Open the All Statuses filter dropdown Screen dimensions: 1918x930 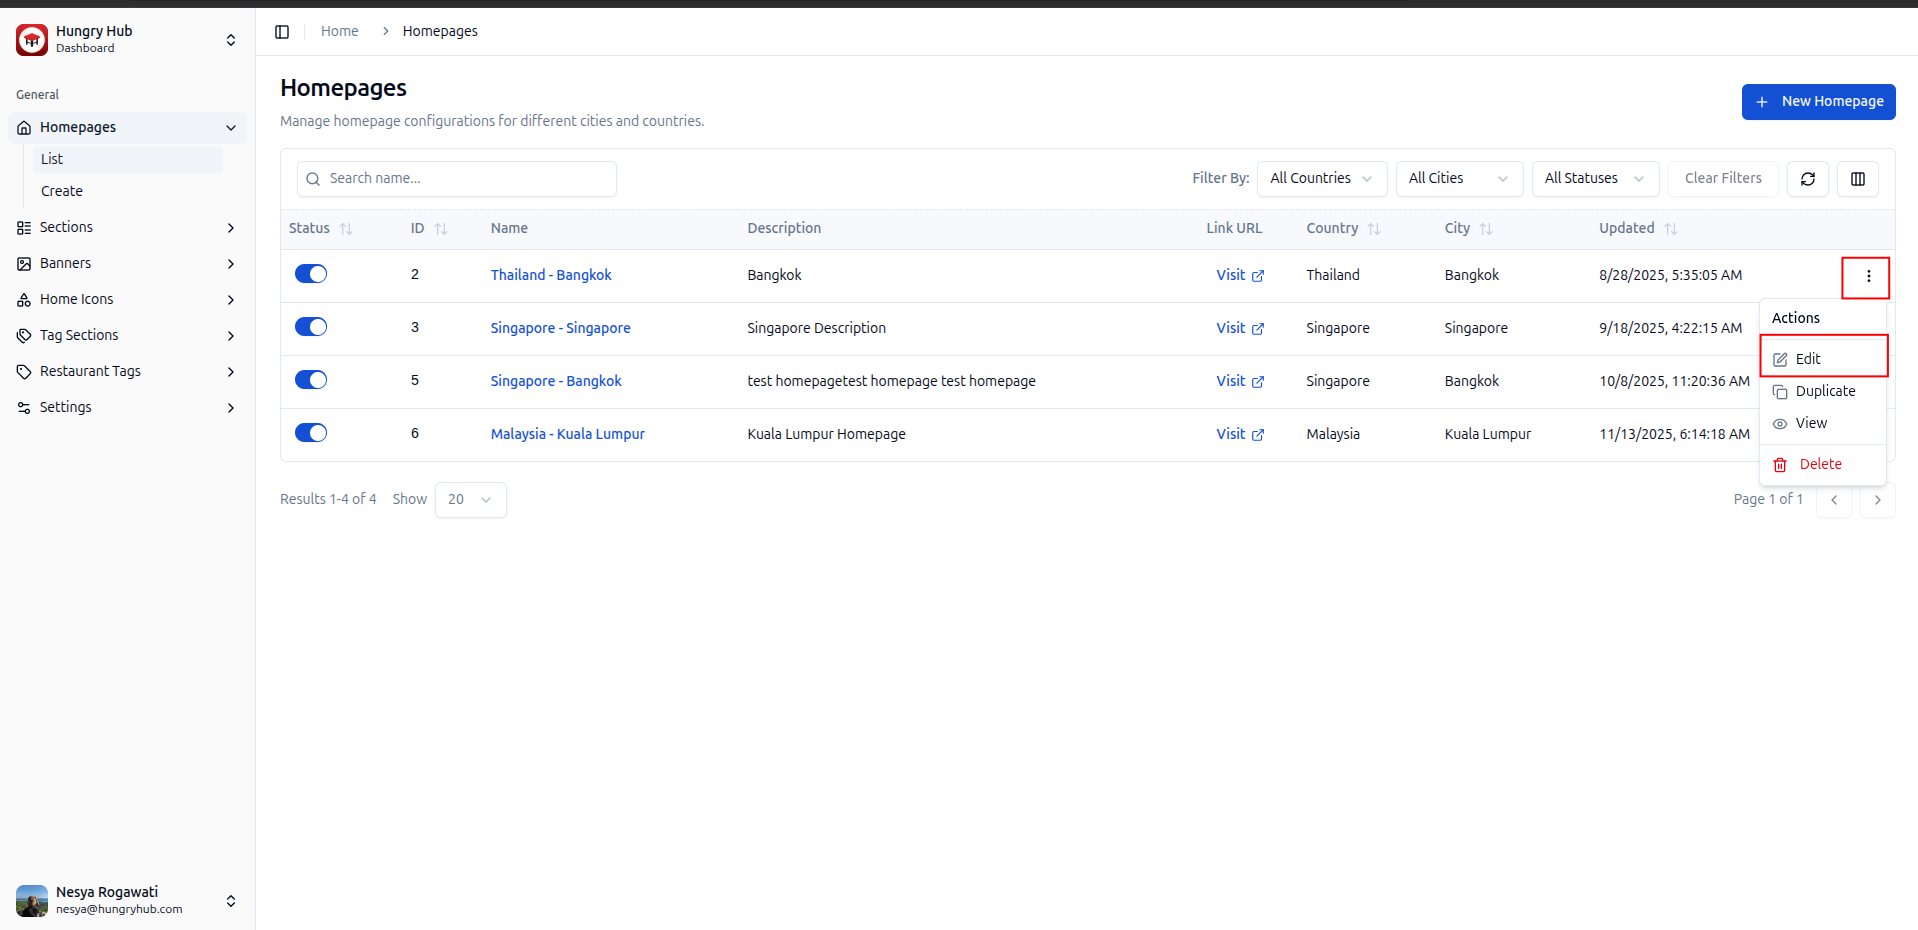(x=1594, y=179)
